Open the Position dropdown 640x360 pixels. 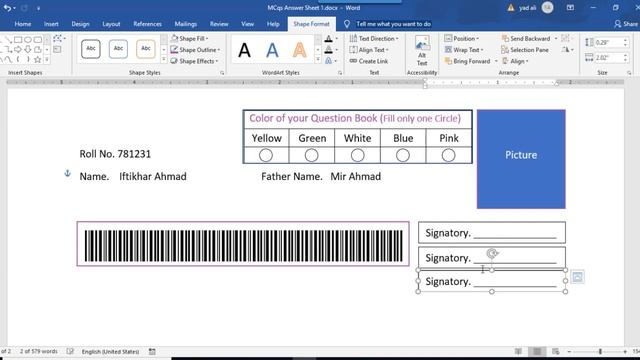coord(462,38)
